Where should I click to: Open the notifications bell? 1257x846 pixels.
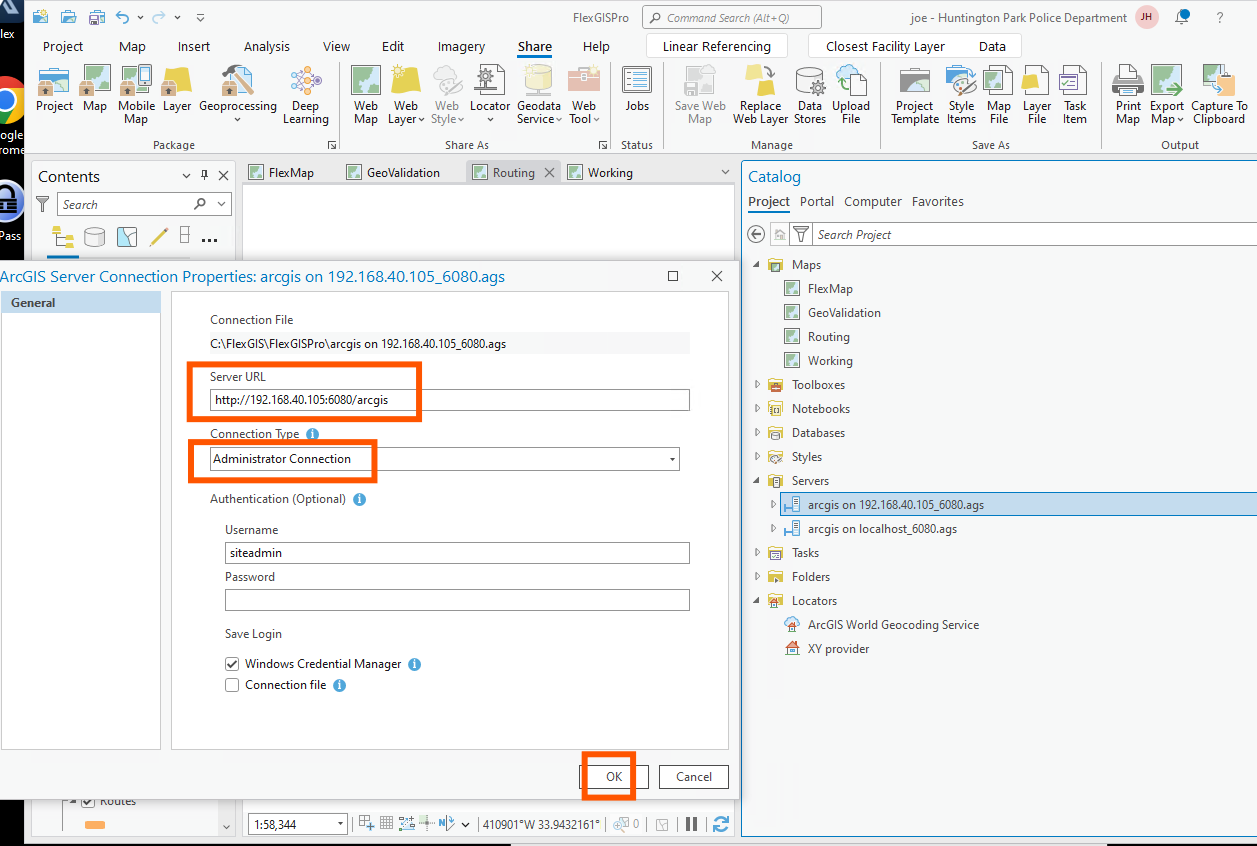point(1183,17)
